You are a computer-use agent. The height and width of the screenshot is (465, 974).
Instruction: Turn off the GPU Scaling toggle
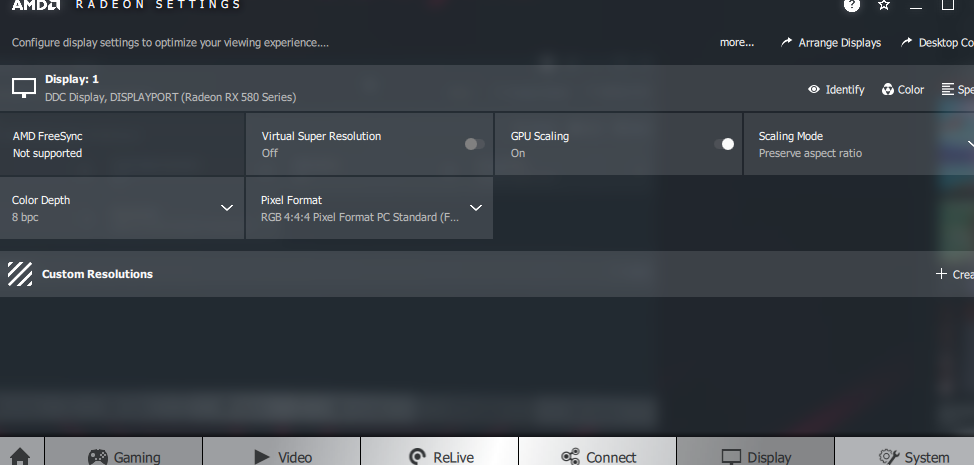coord(724,144)
